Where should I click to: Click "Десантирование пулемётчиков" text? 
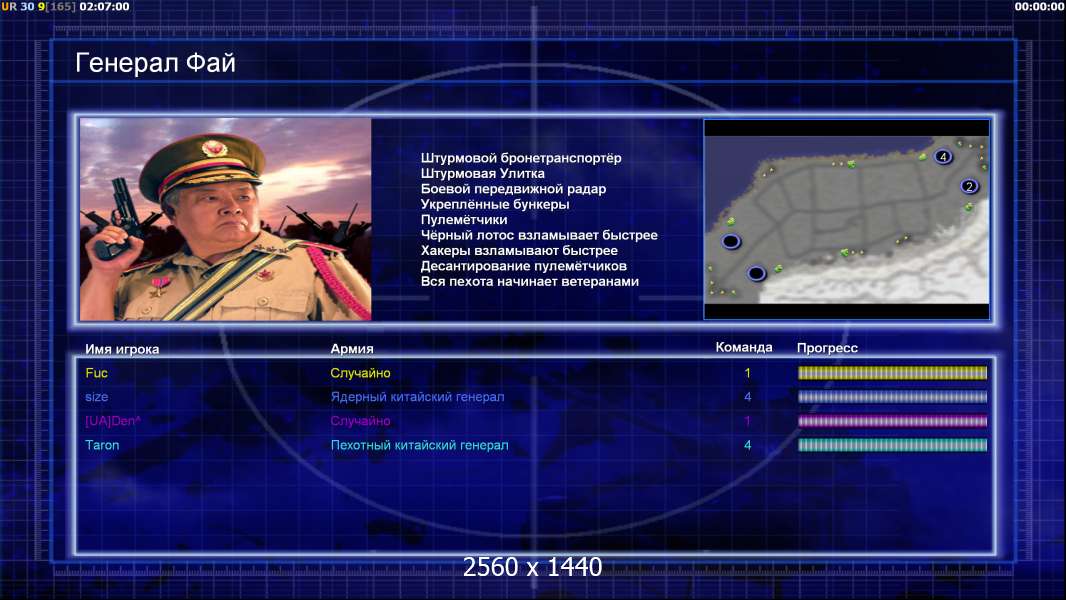point(523,266)
